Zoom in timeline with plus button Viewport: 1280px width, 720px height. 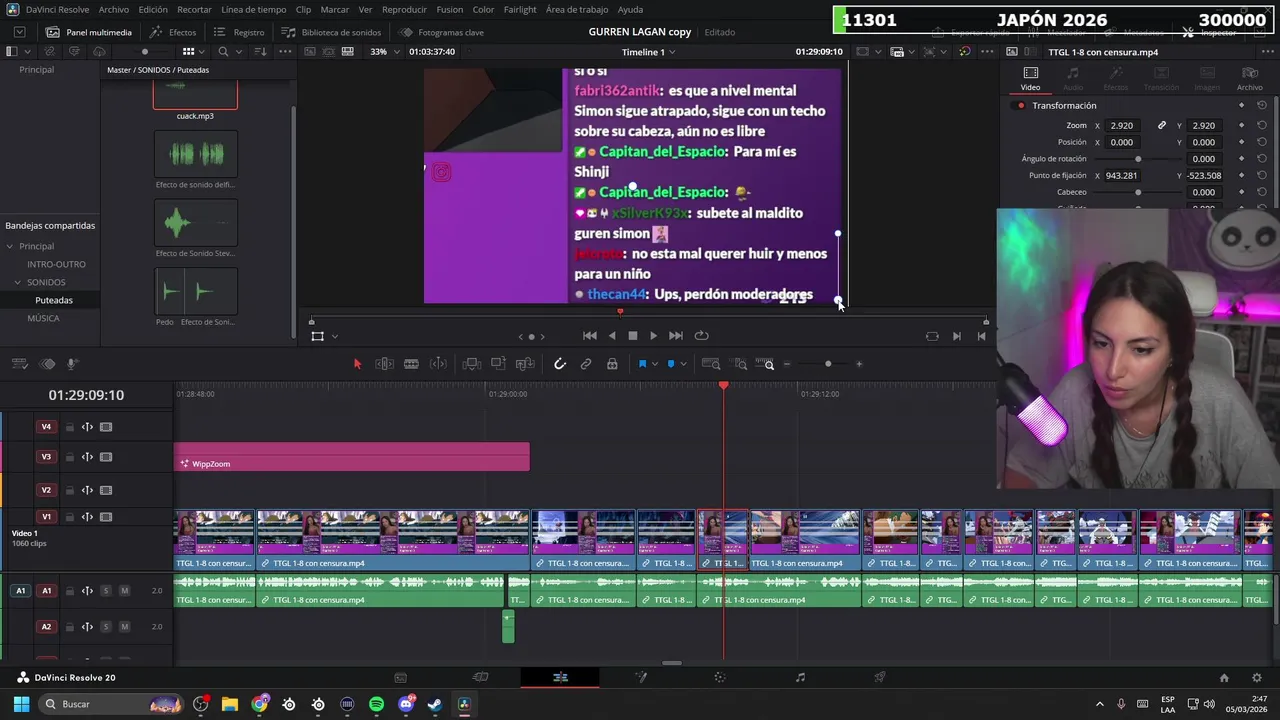point(859,364)
